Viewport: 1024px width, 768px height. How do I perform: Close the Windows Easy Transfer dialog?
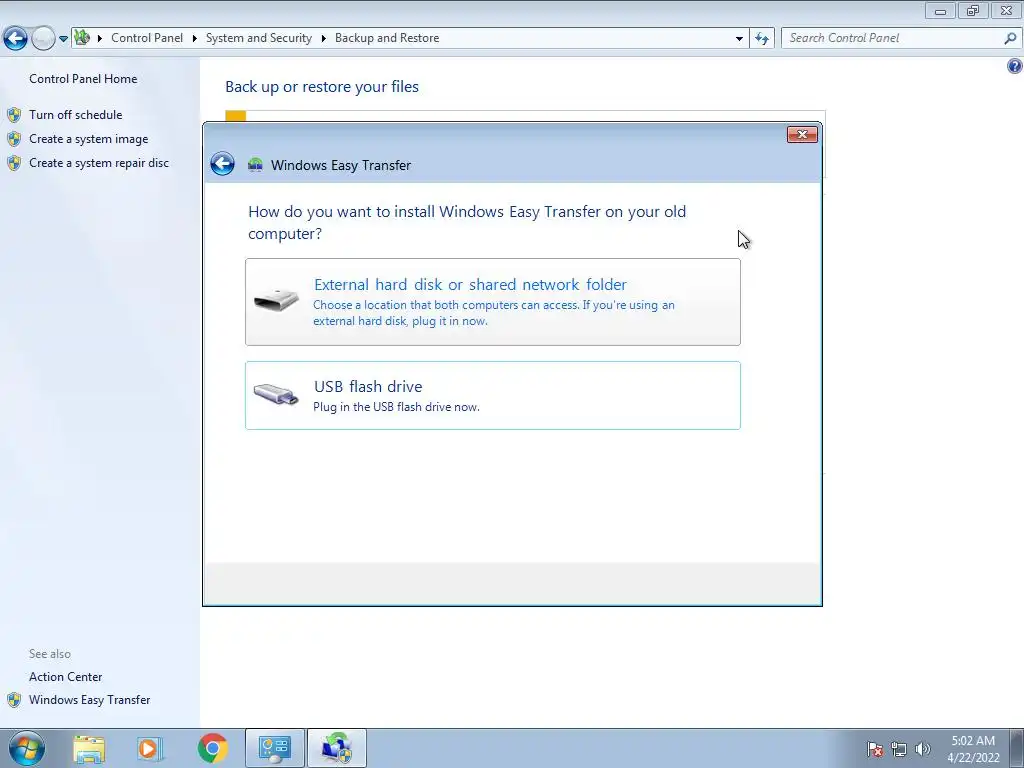[x=802, y=134]
